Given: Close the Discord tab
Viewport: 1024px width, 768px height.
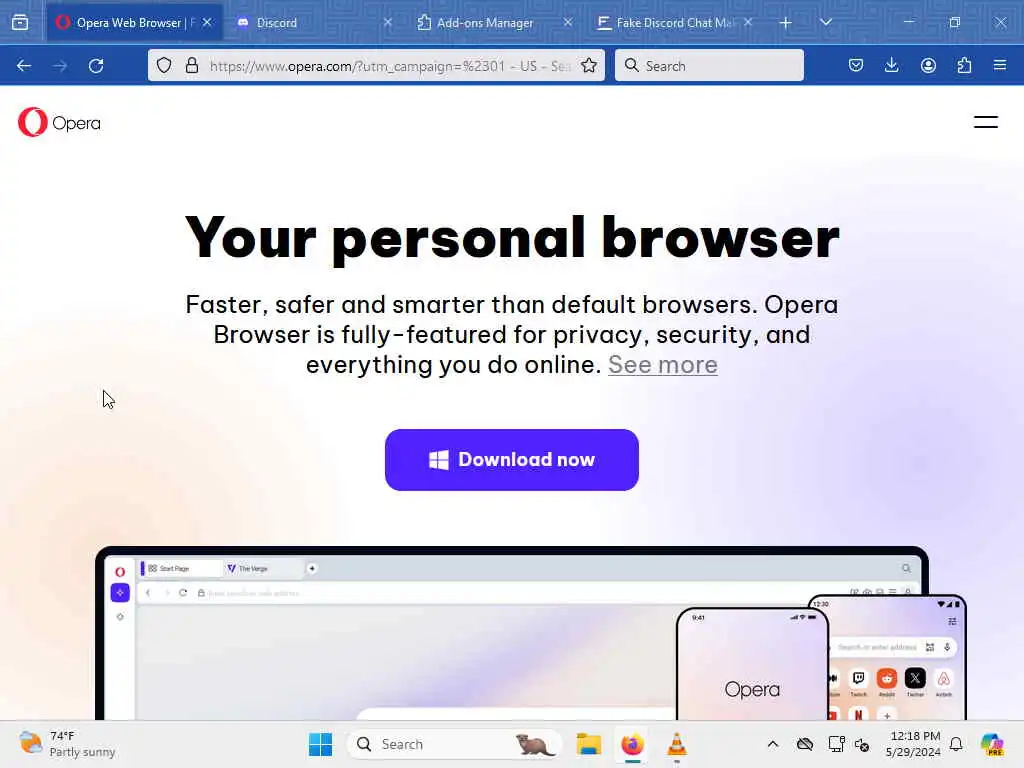Looking at the screenshot, I should tap(387, 22).
